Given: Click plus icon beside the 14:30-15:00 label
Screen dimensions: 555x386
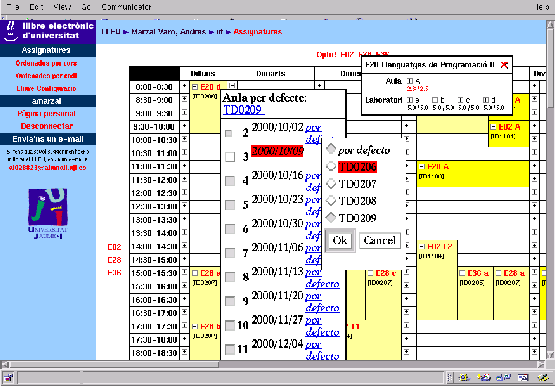Looking at the screenshot, I should coord(184,259).
